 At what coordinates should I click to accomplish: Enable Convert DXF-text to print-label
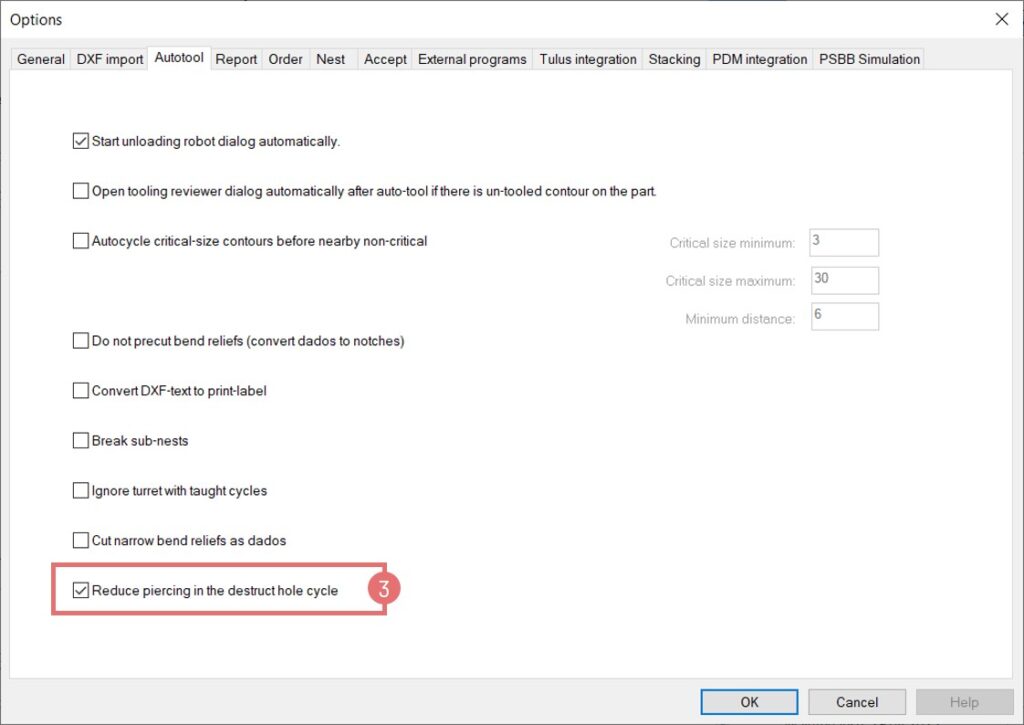pos(81,391)
